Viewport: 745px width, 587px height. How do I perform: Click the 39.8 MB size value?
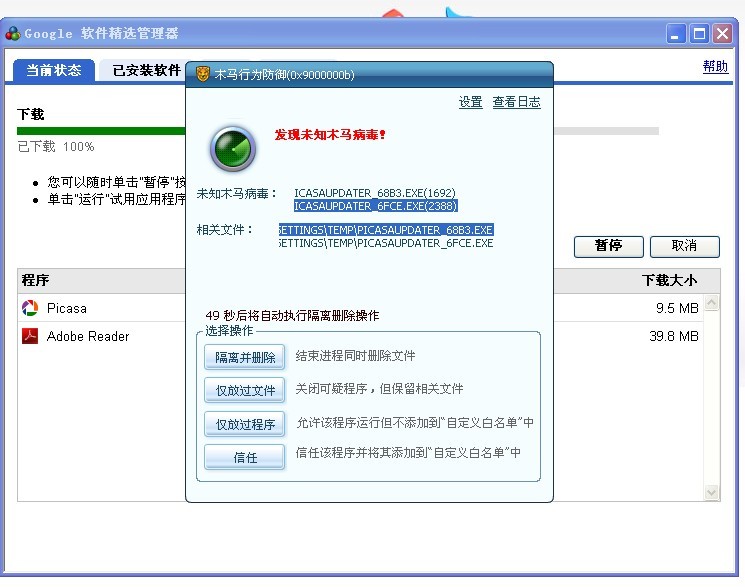(674, 336)
